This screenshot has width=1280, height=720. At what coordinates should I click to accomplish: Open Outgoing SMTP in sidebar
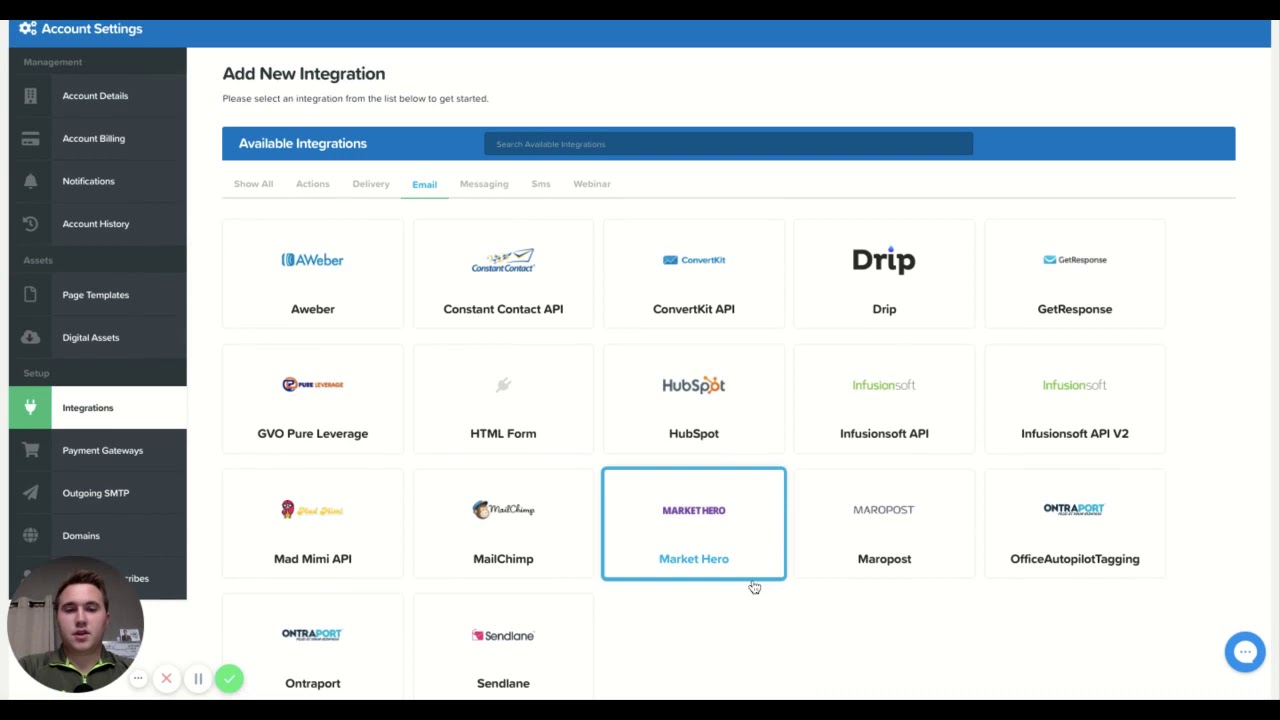pos(97,493)
